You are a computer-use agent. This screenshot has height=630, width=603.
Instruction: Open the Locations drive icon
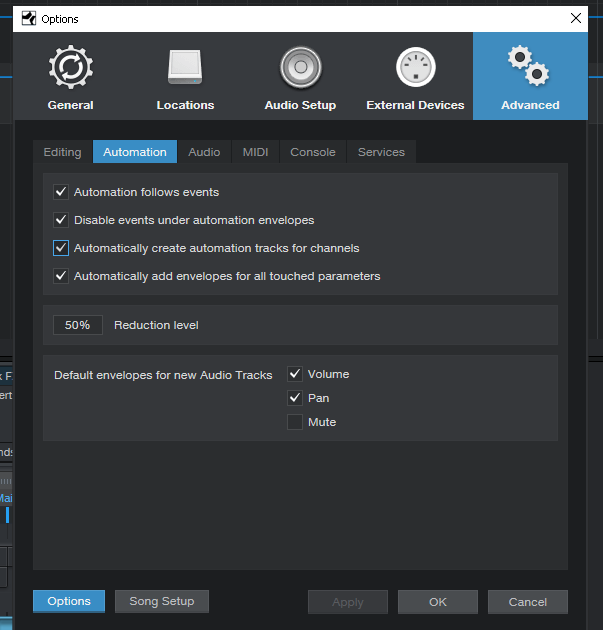(185, 67)
